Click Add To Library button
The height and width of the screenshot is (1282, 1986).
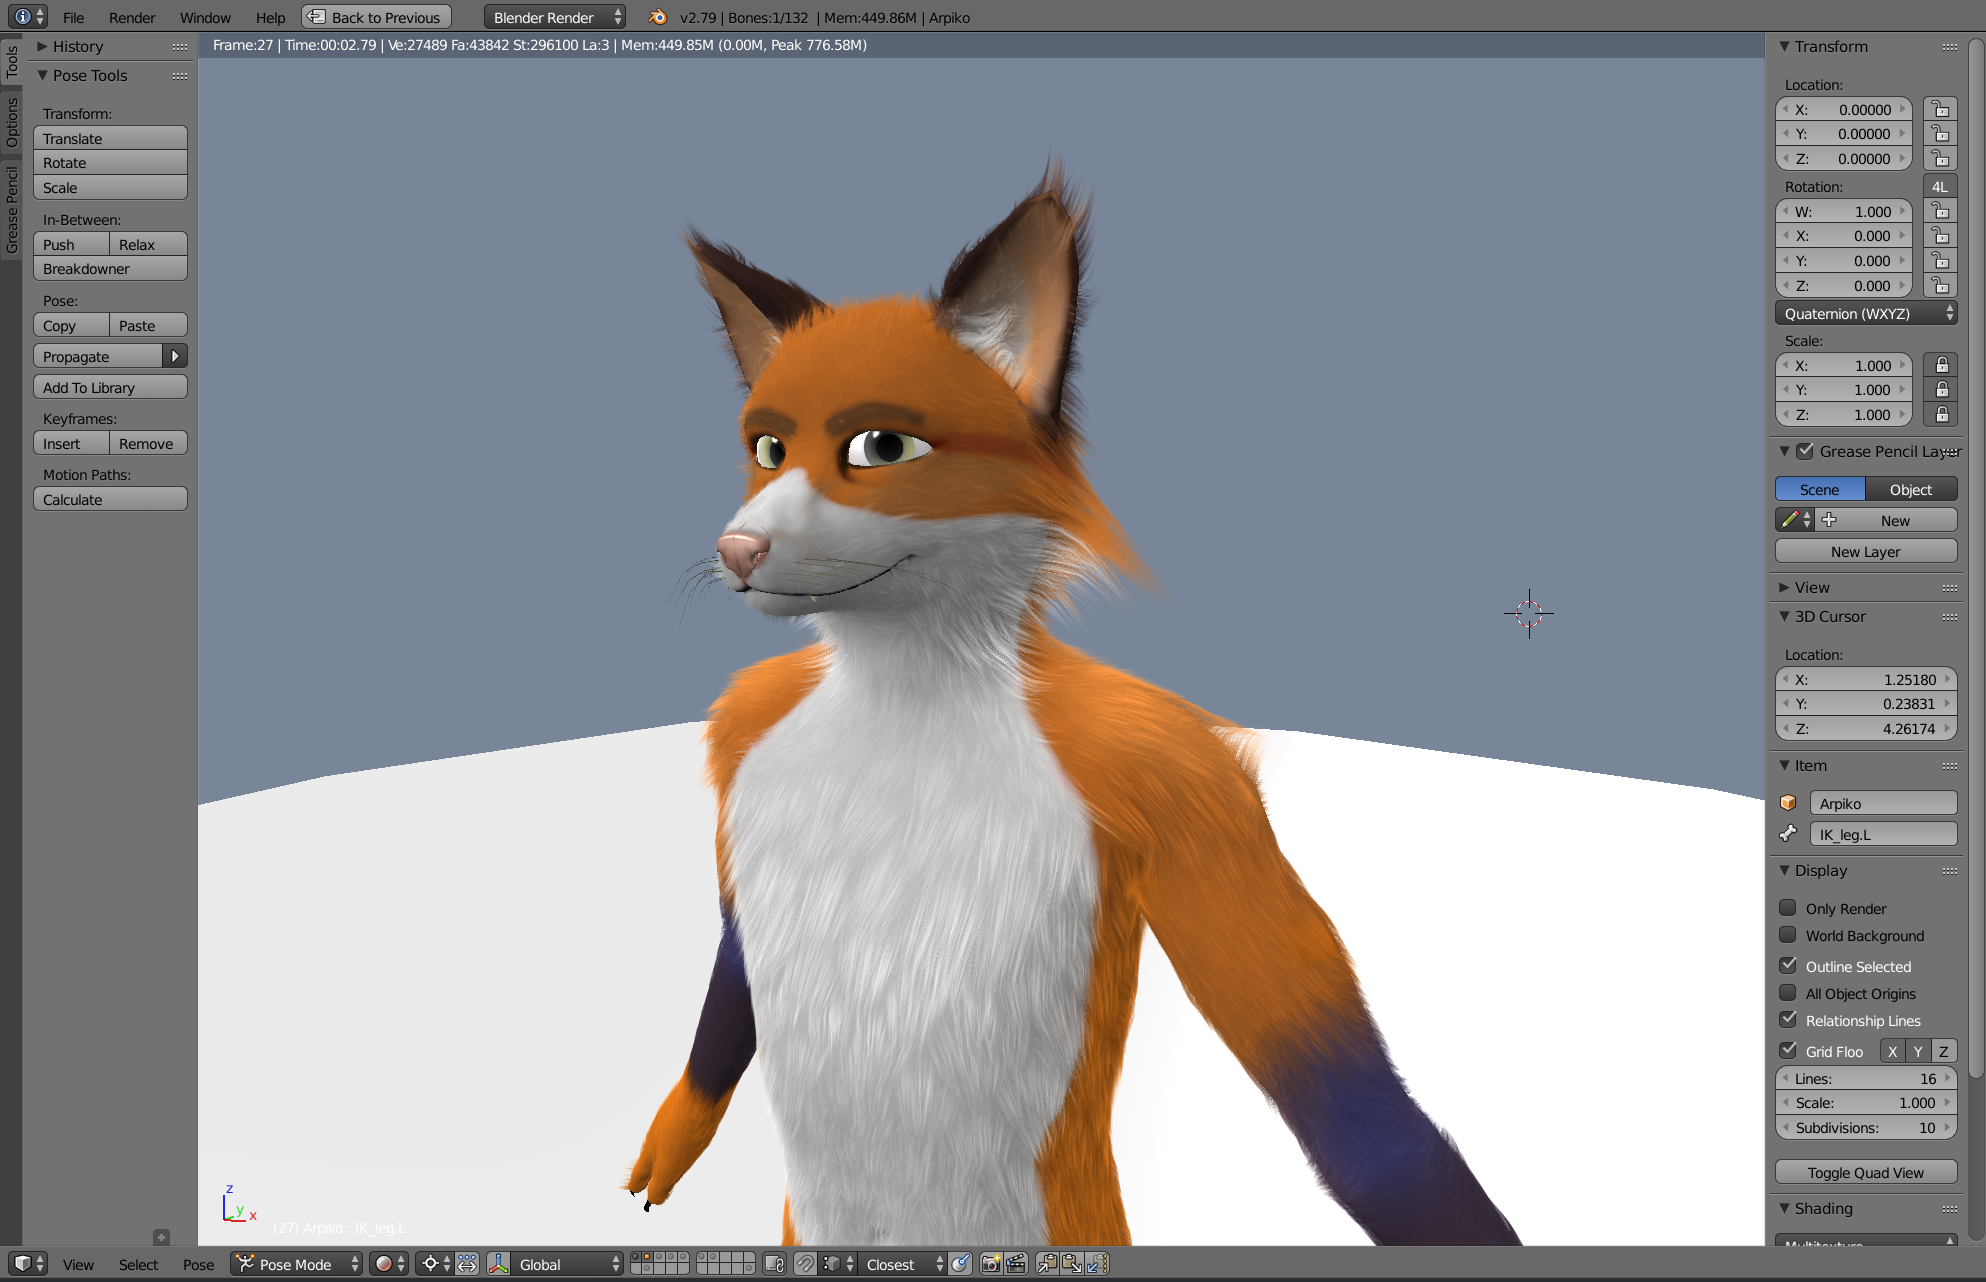pyautogui.click(x=110, y=387)
